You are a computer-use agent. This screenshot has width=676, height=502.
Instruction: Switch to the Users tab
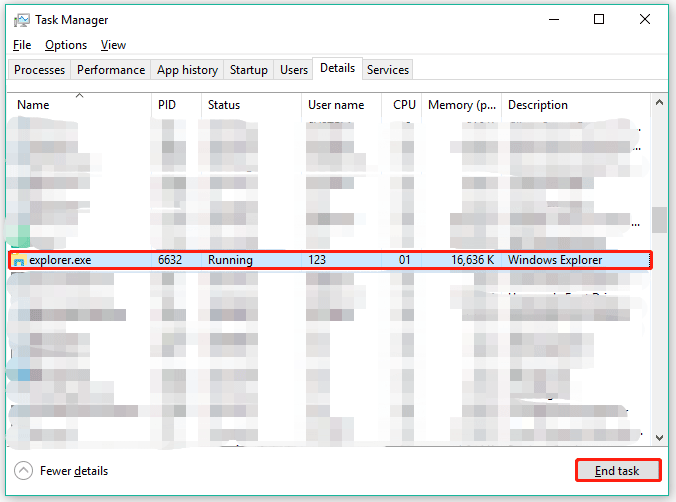294,70
